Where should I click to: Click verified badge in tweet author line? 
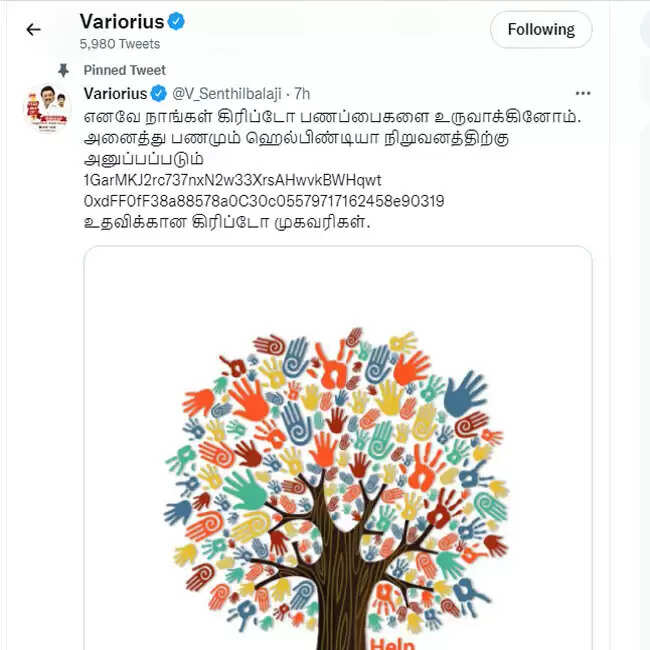click(x=159, y=94)
